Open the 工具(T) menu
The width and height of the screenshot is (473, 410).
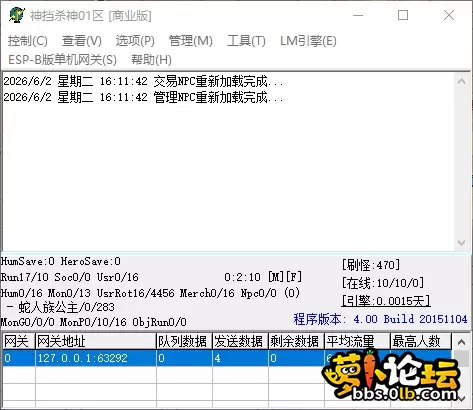[246, 41]
